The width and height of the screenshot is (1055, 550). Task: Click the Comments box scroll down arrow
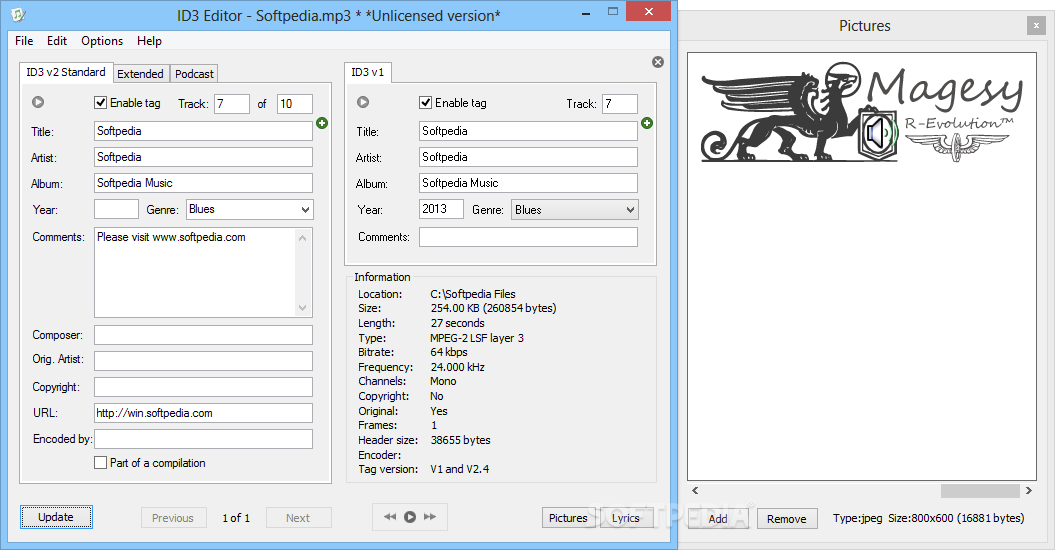point(303,308)
